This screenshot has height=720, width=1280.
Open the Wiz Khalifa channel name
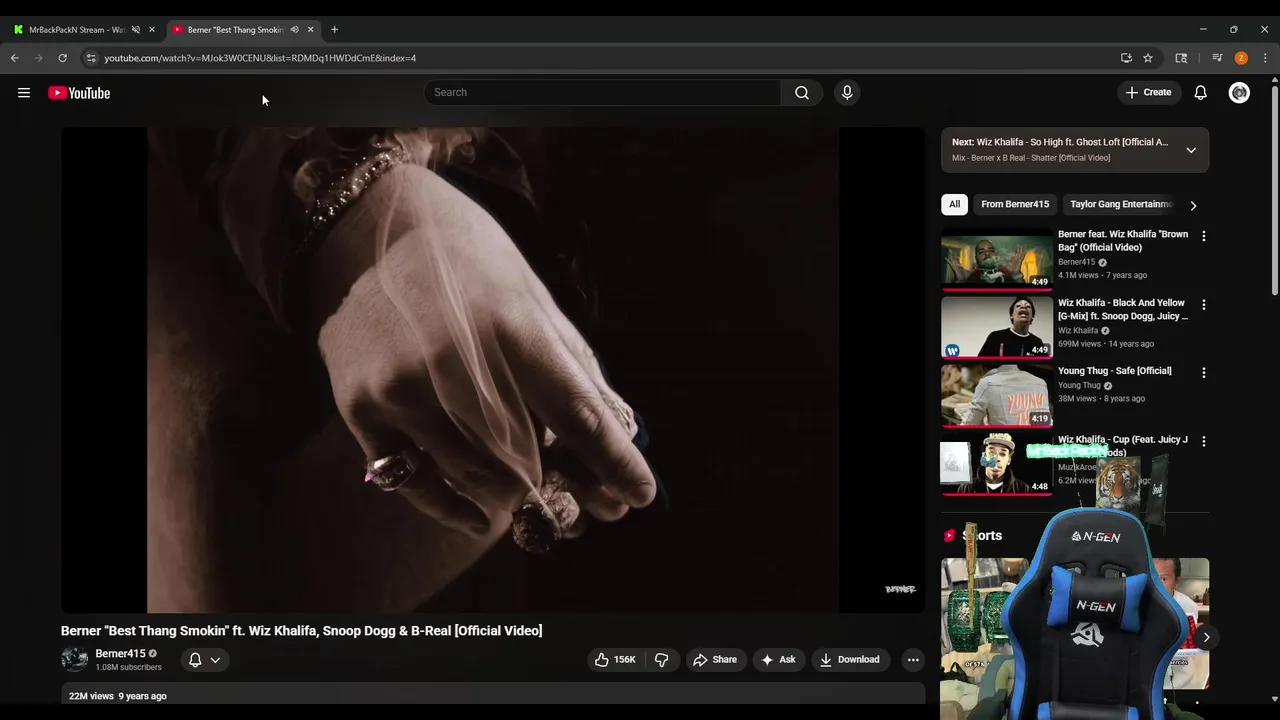click(1078, 330)
